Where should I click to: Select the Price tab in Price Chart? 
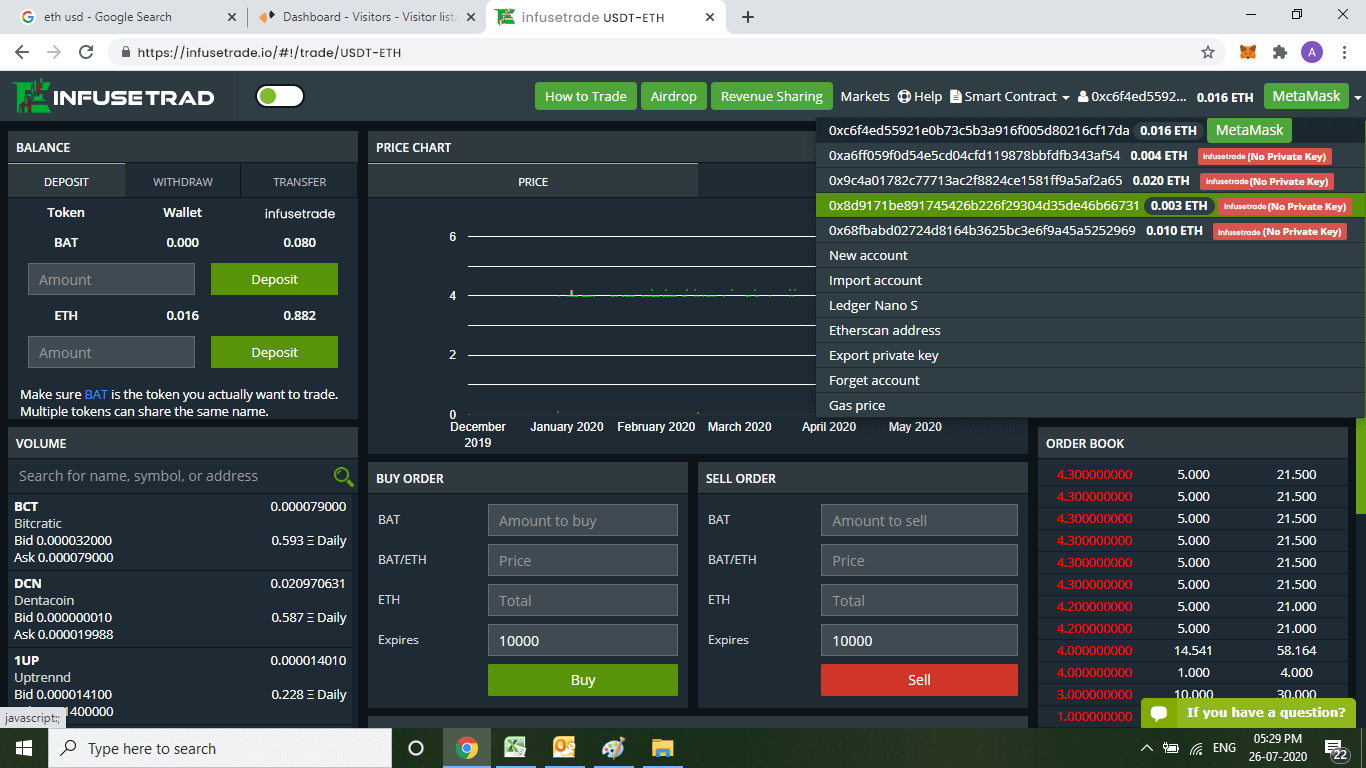[533, 182]
